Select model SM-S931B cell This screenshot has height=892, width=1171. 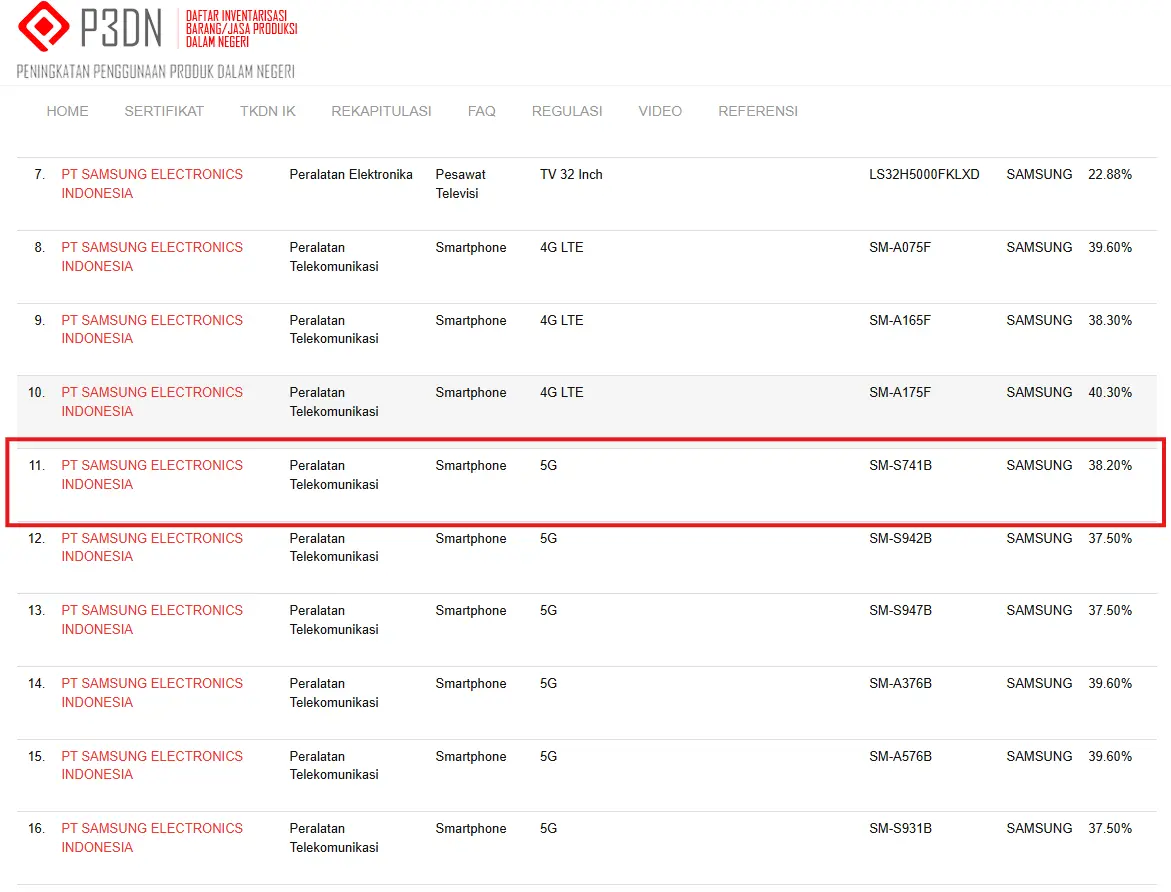(x=900, y=828)
